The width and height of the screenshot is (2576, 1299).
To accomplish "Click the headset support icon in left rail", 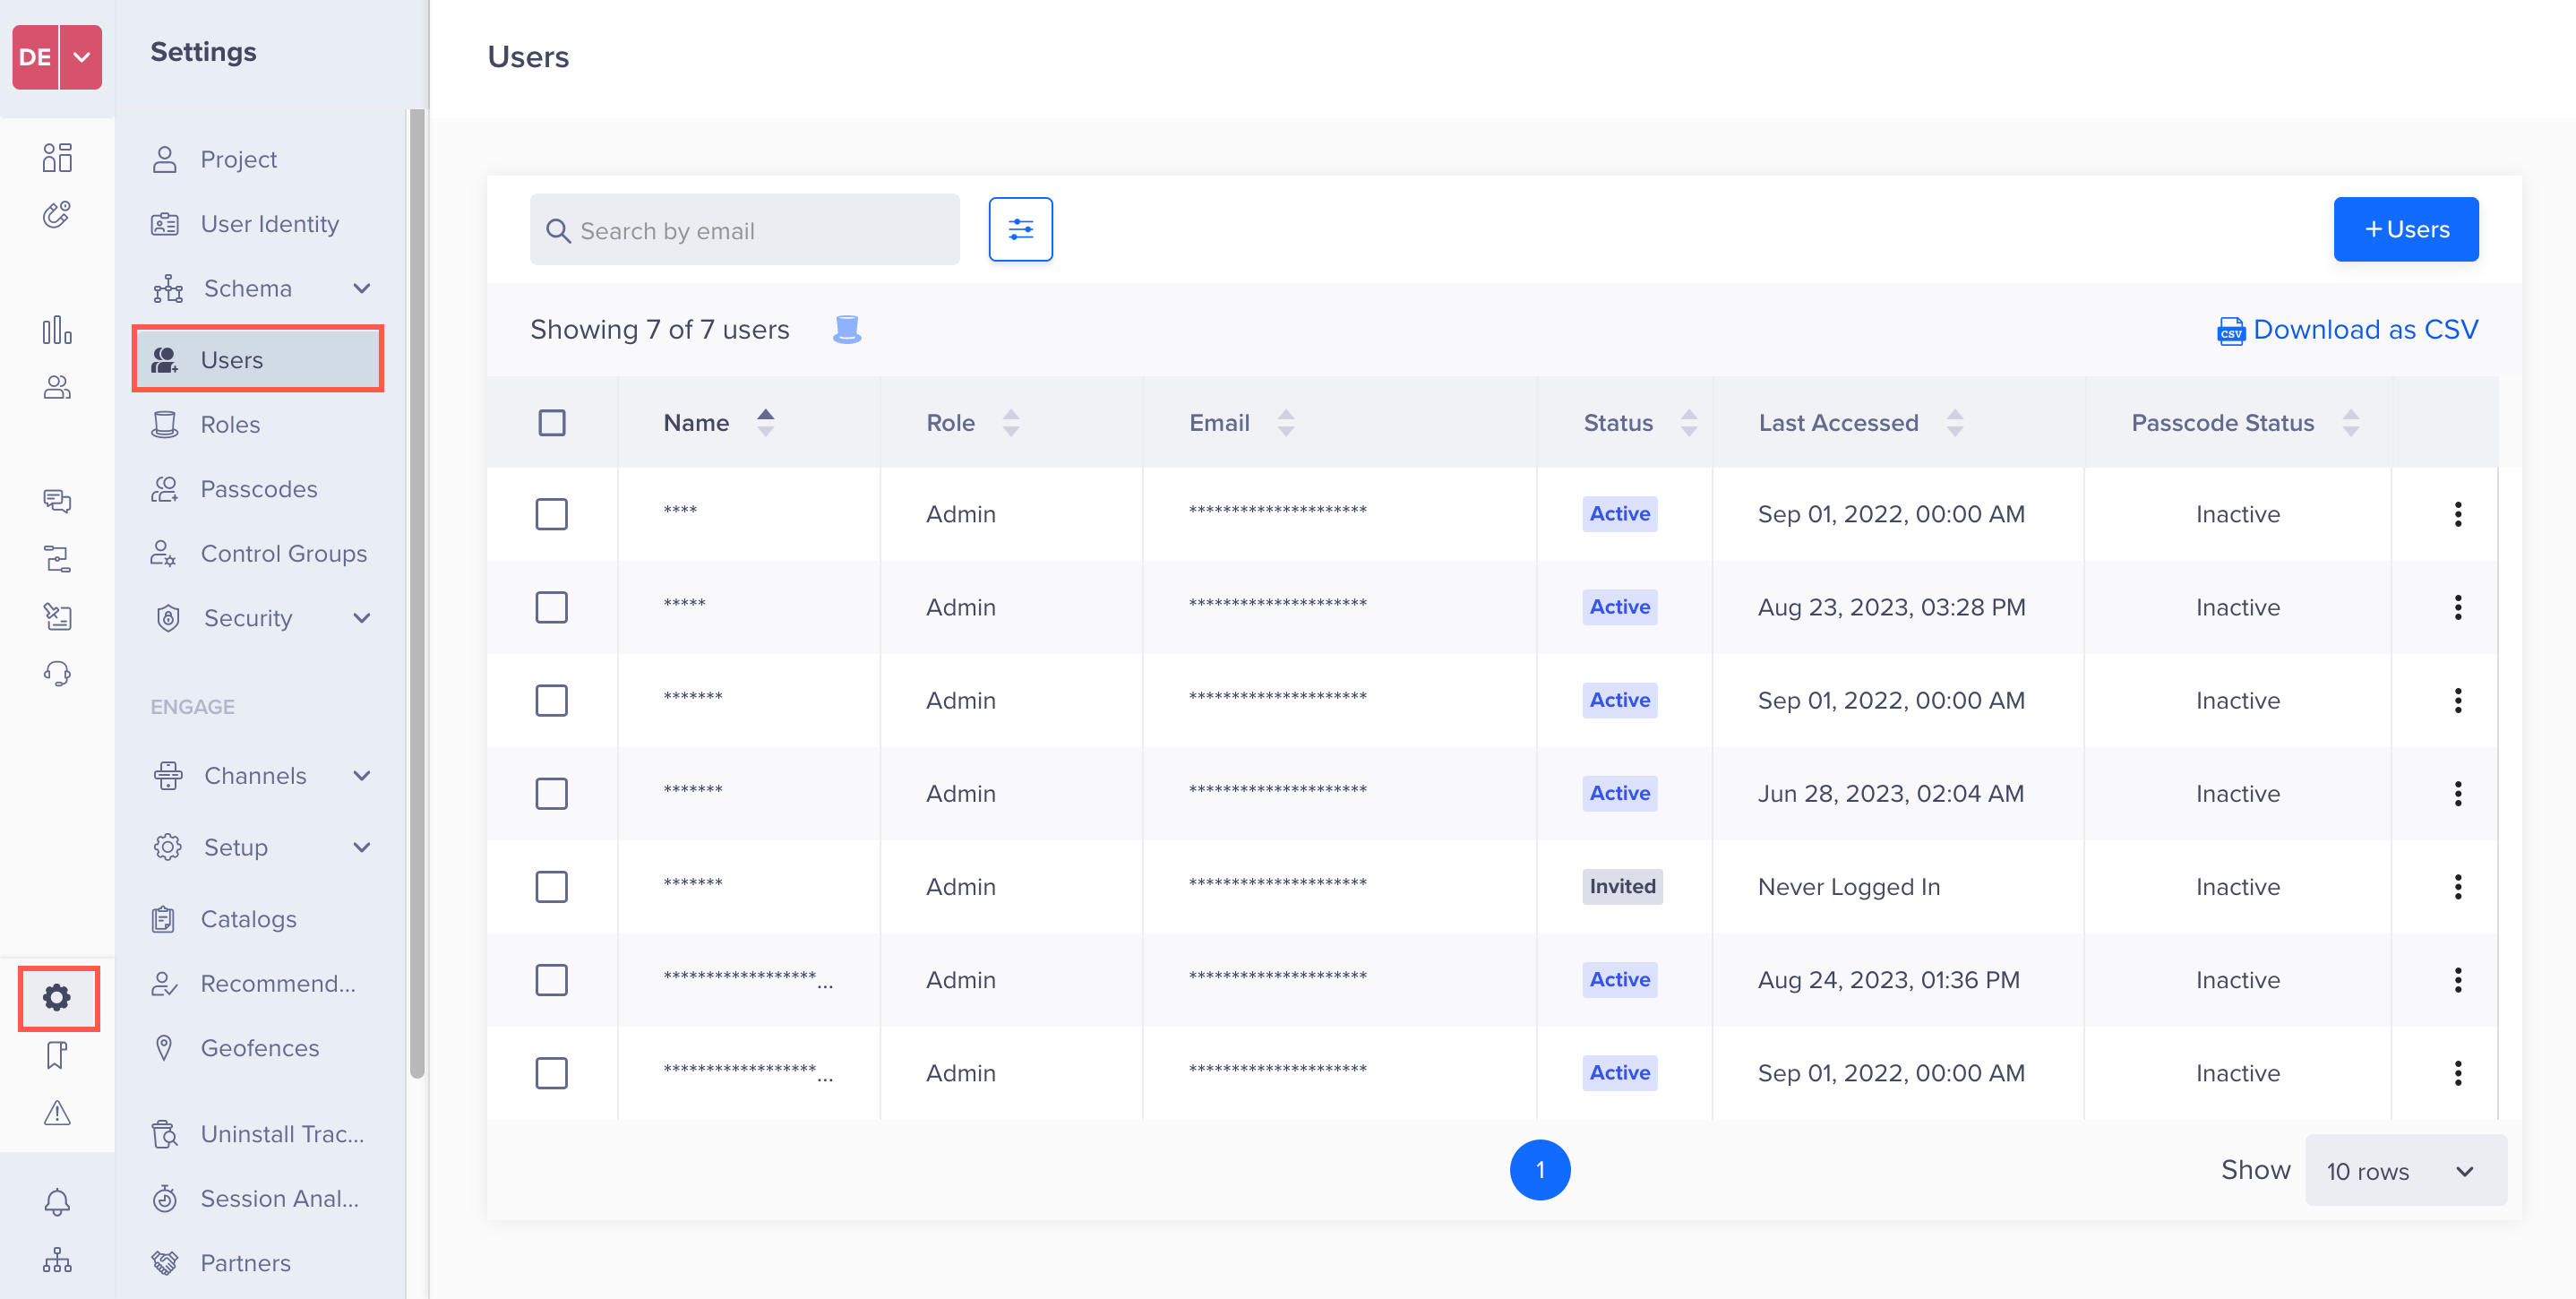I will click(x=57, y=673).
